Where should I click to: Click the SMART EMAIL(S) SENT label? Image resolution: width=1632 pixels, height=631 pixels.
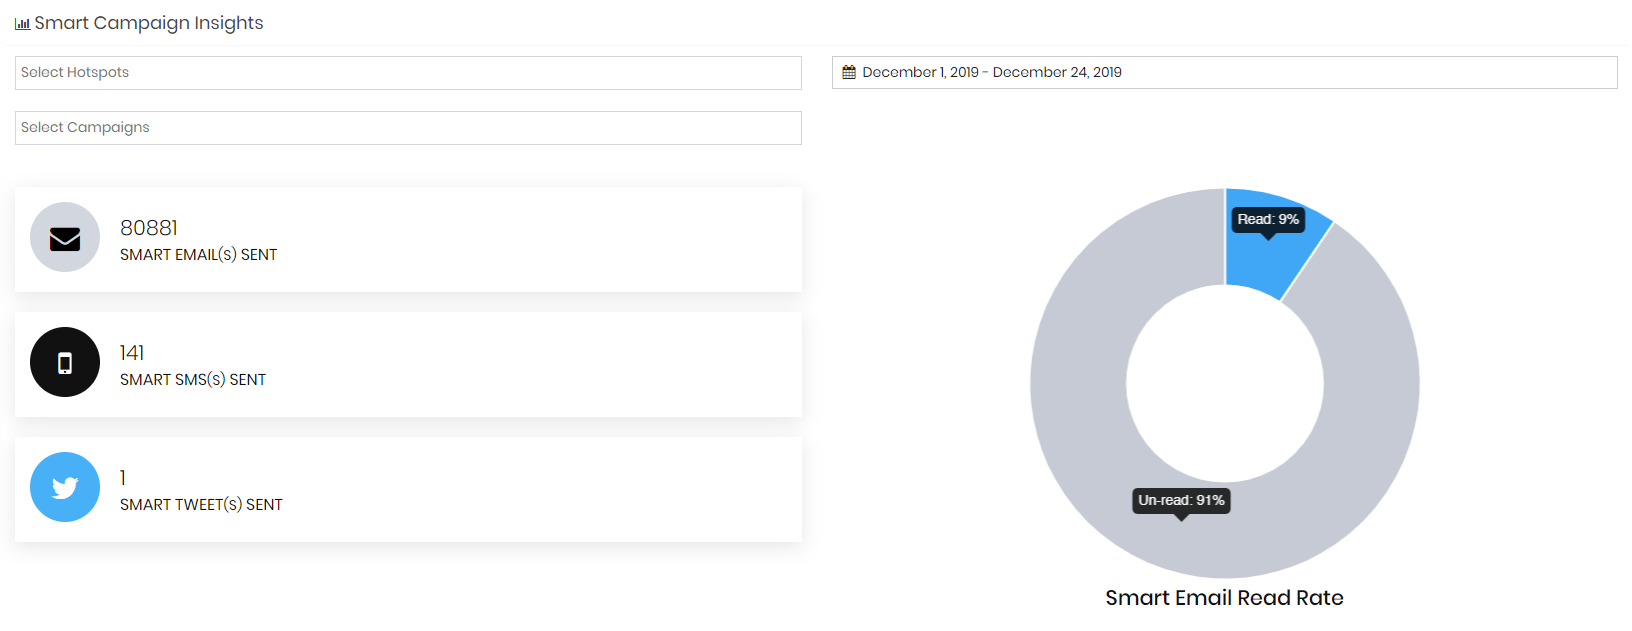[x=198, y=255]
